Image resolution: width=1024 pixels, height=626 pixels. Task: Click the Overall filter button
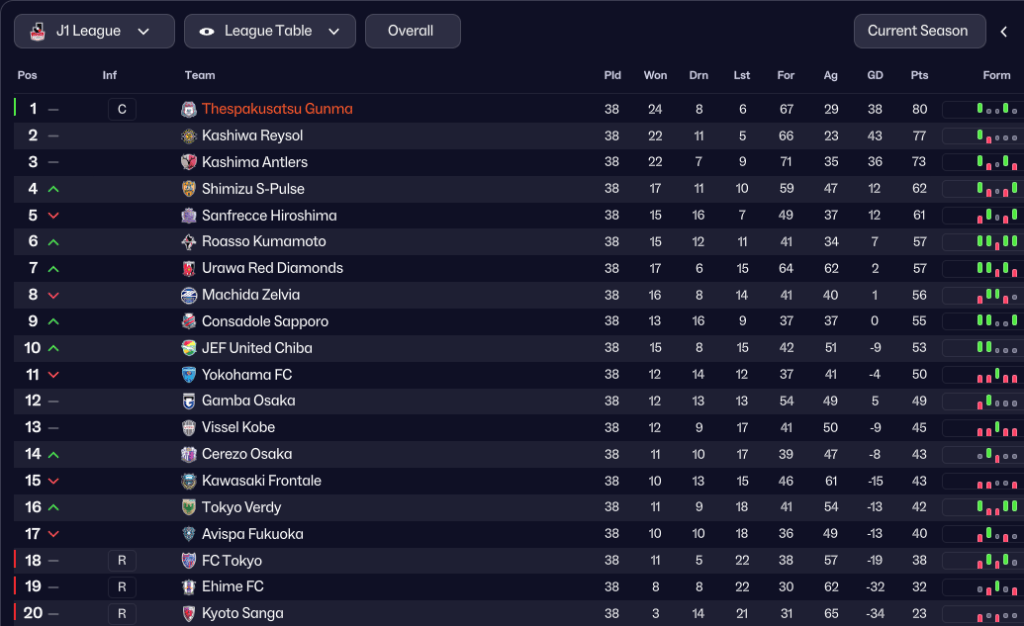click(412, 31)
